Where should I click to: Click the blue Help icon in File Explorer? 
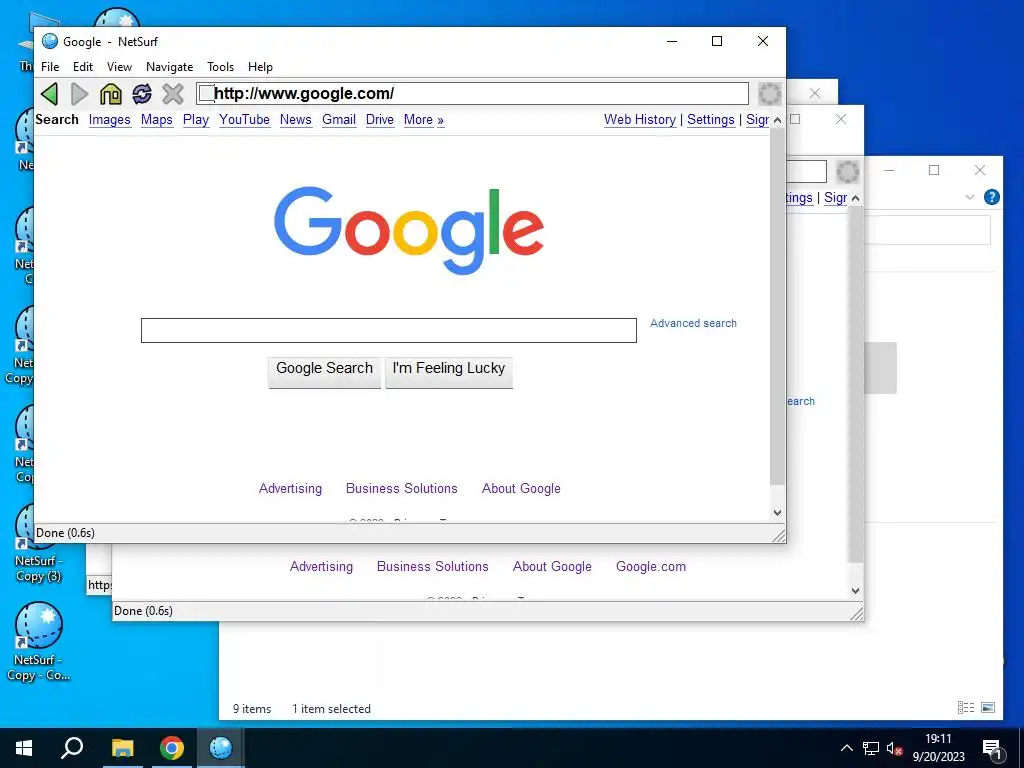[991, 197]
